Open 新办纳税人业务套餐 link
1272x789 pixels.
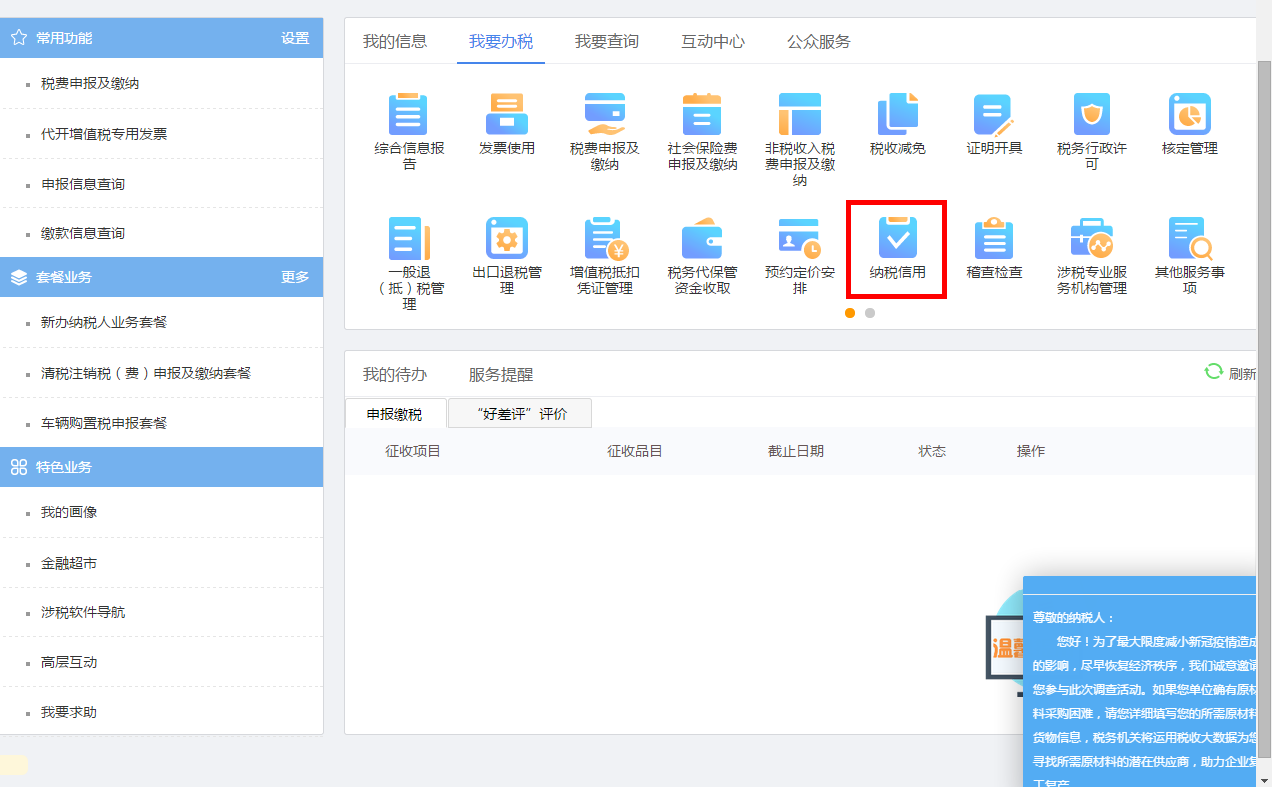point(104,323)
